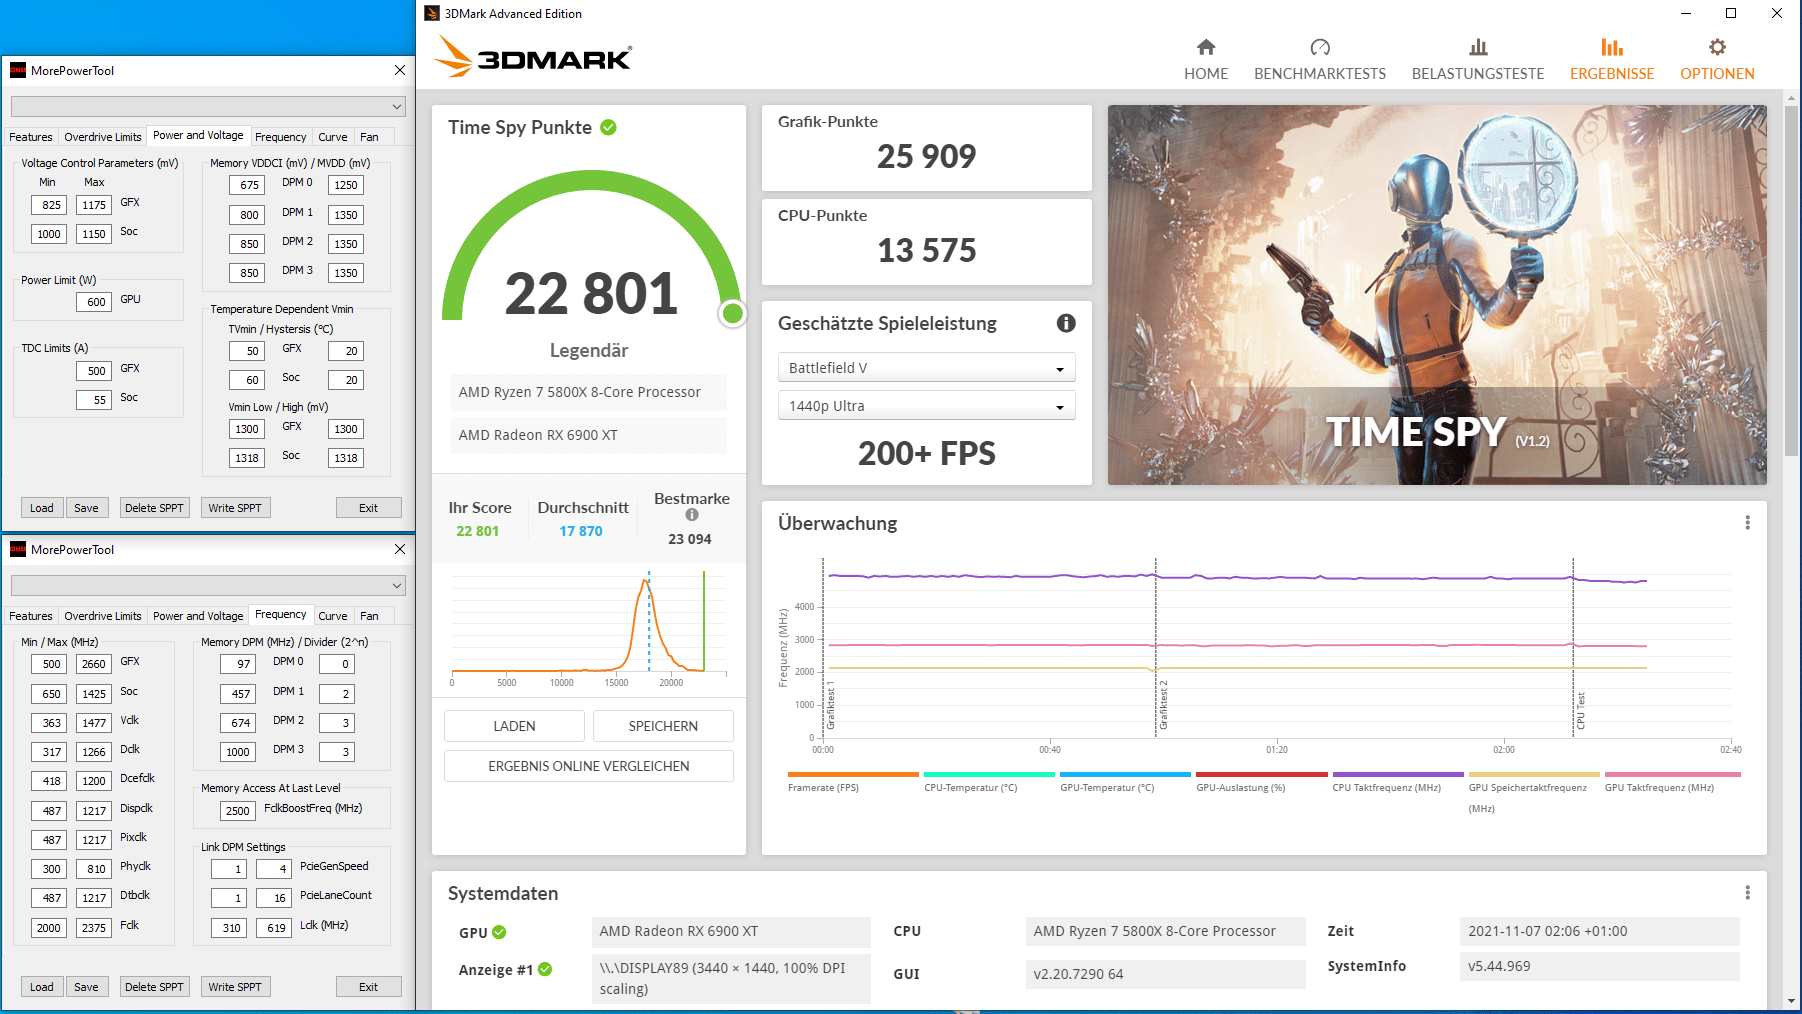The width and height of the screenshot is (1802, 1014).
Task: Click the GPU Power Limit field
Action: click(x=96, y=301)
